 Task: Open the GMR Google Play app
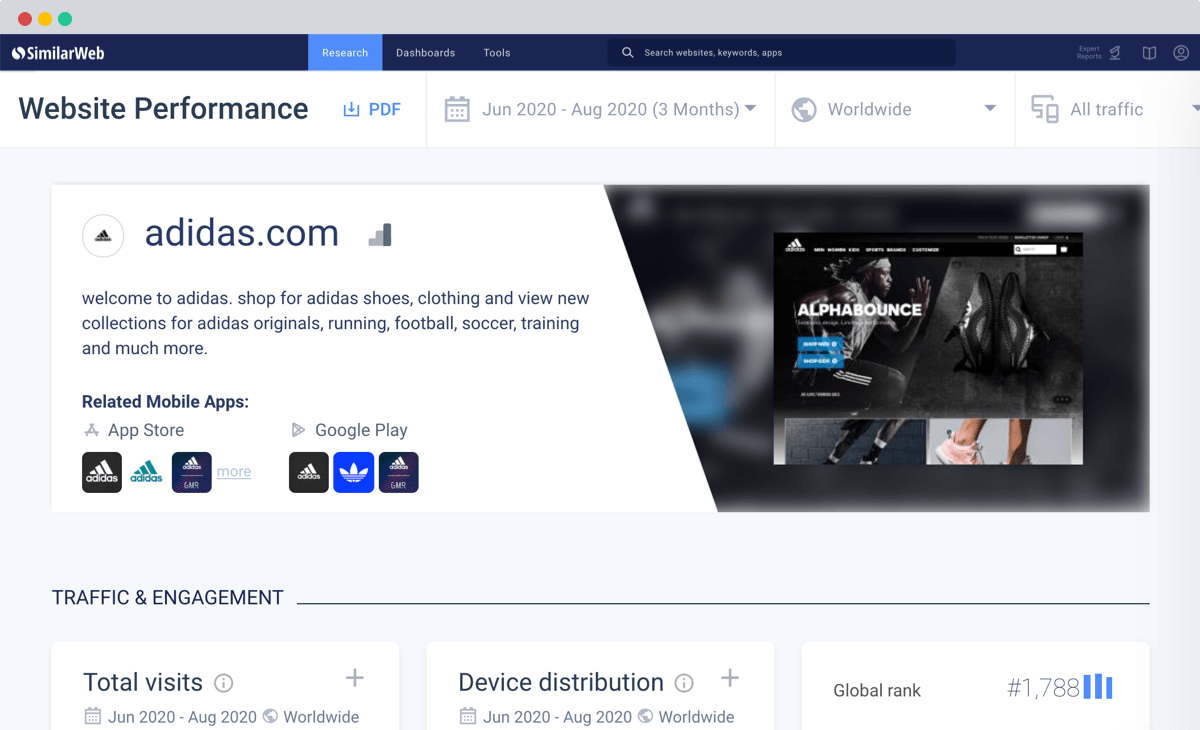pos(399,472)
